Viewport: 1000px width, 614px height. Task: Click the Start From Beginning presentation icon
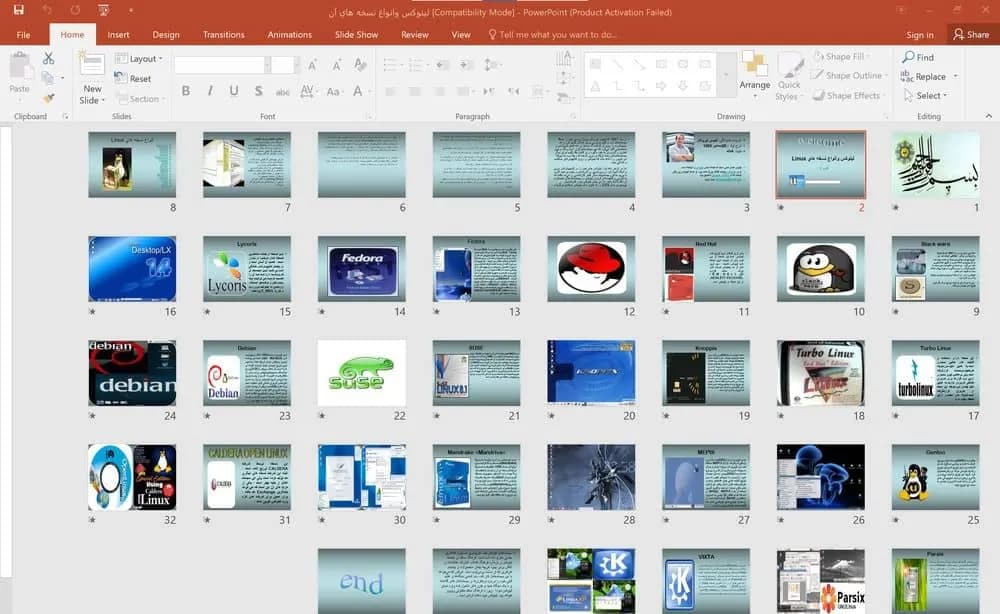[103, 10]
